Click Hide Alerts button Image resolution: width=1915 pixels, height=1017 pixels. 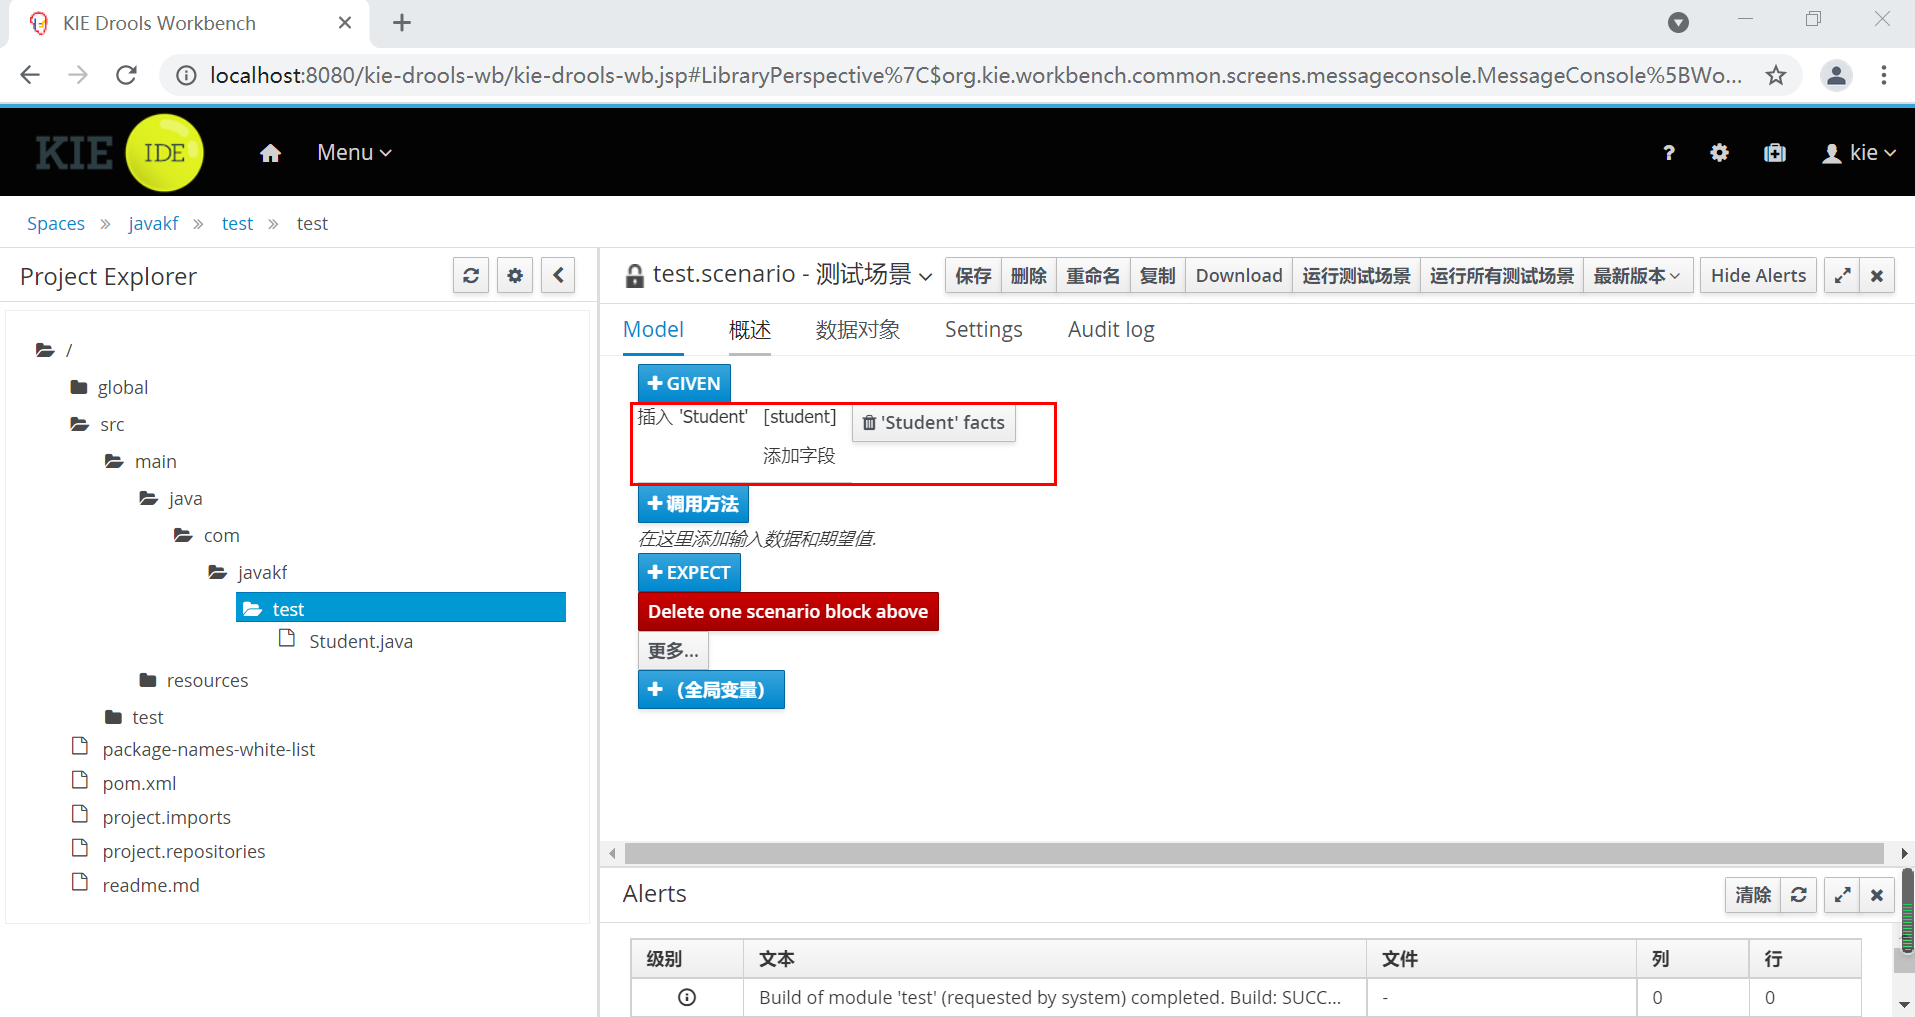(x=1758, y=276)
